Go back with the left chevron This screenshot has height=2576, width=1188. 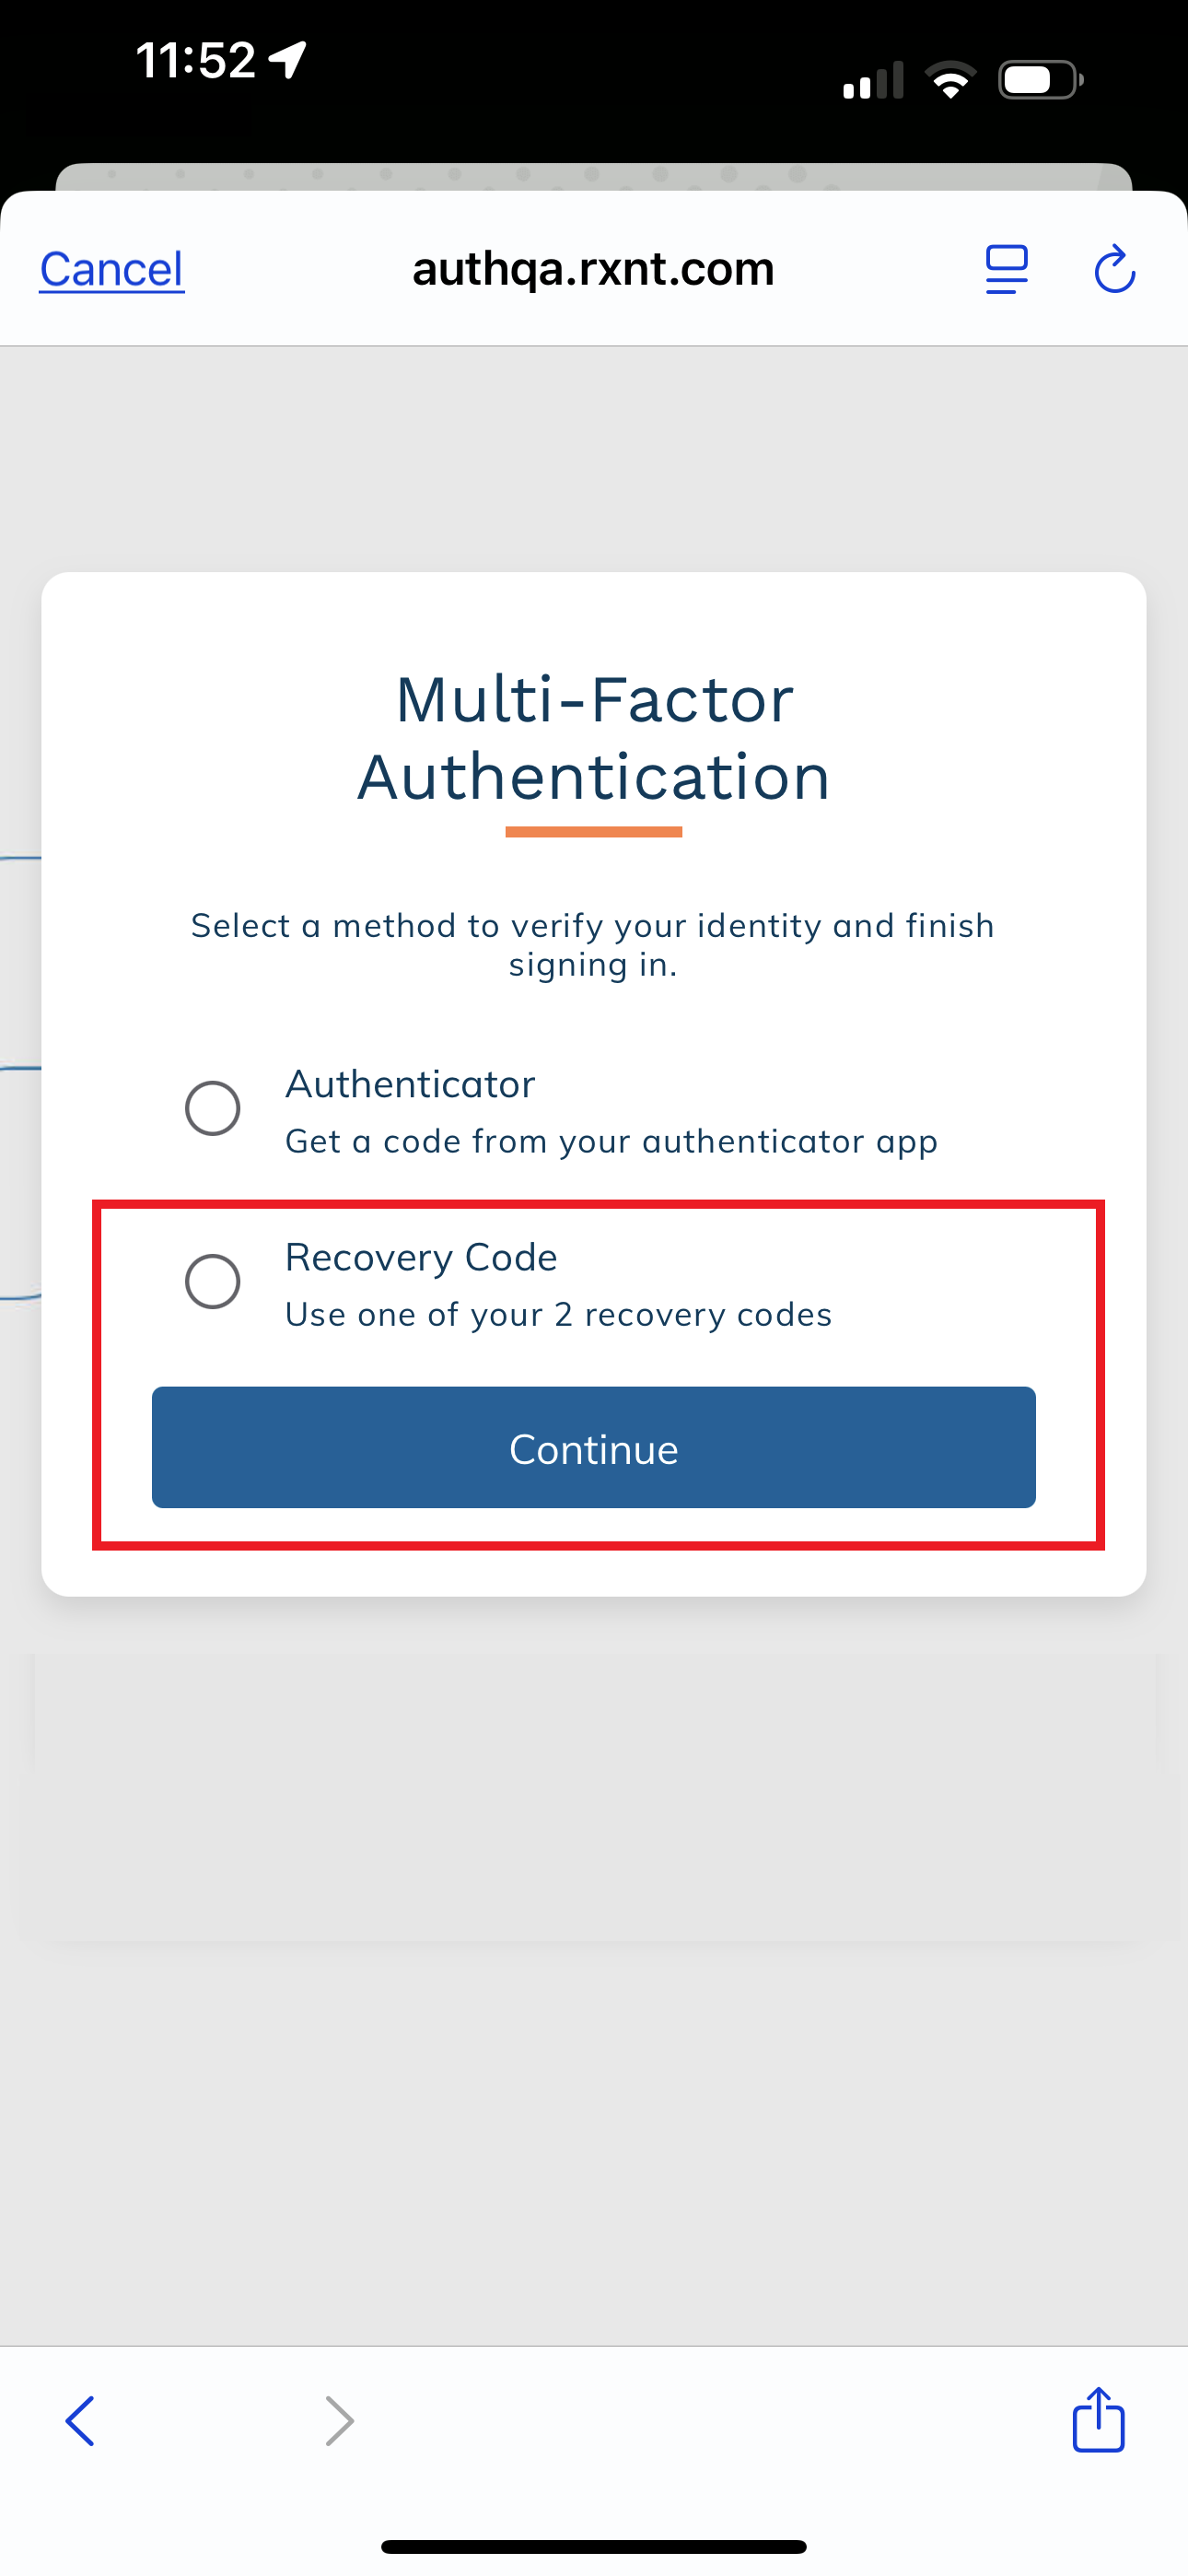[80, 2421]
